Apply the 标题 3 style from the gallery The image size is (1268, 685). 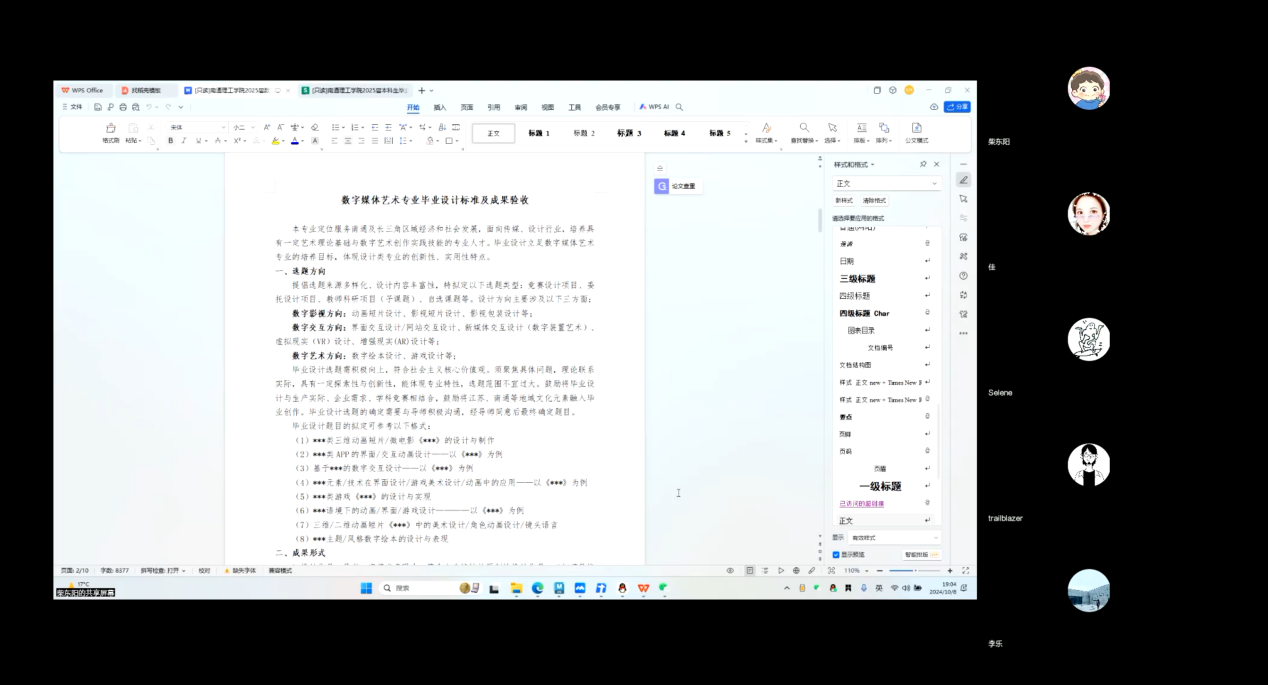click(x=629, y=133)
